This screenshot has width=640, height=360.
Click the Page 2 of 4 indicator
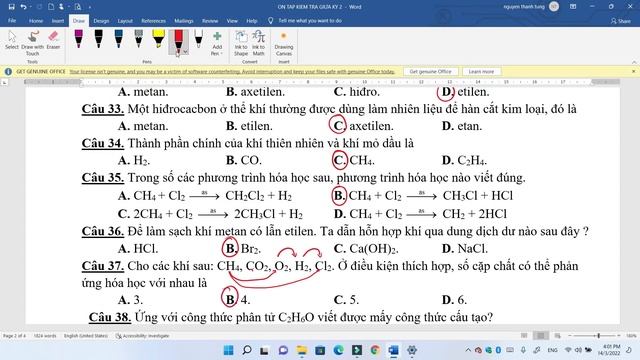pyautogui.click(x=14, y=336)
